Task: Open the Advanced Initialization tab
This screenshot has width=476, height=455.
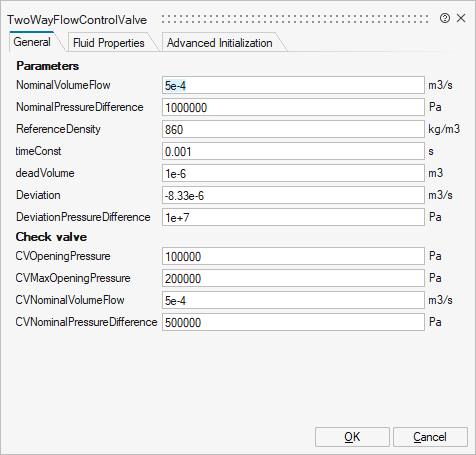Action: [219, 43]
